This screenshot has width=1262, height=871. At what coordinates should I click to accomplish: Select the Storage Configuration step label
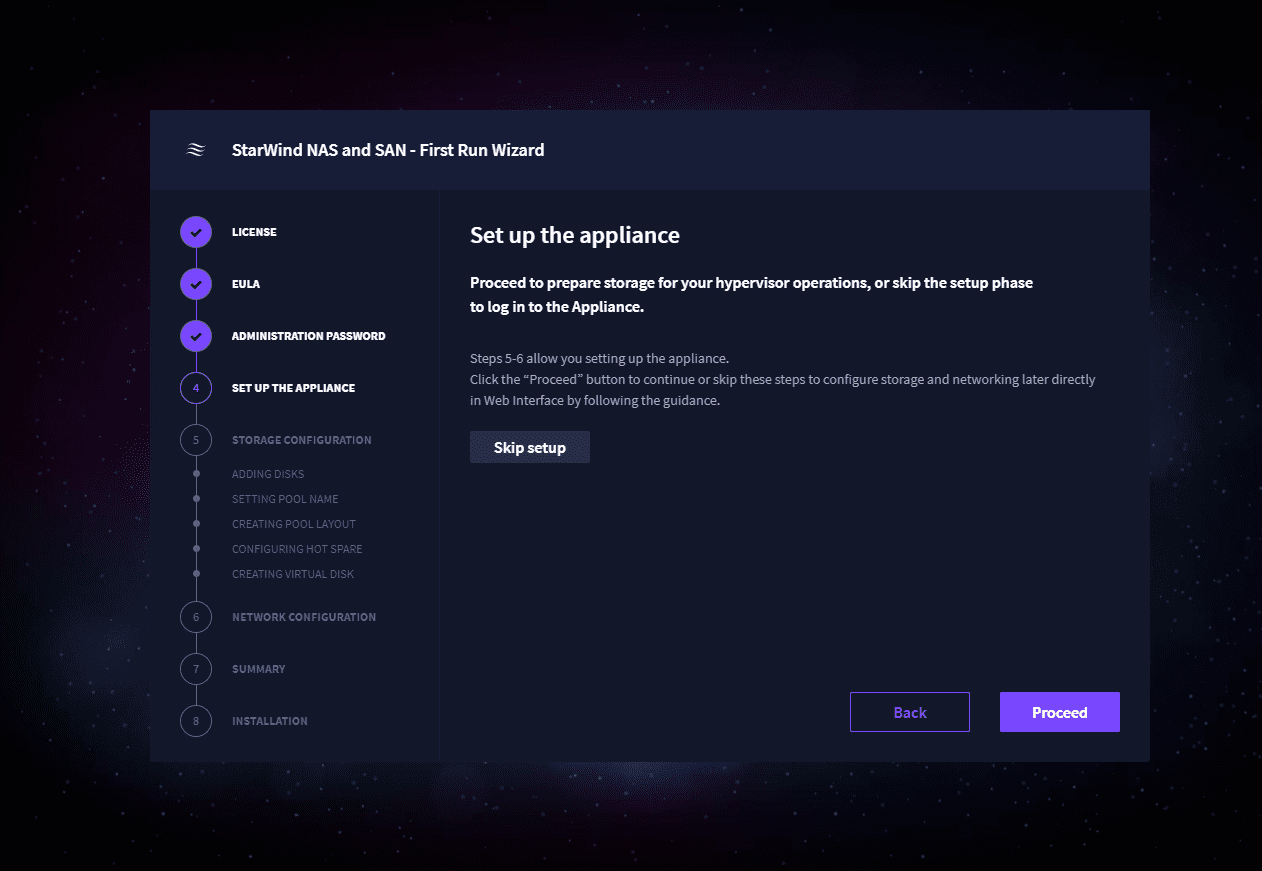coord(301,440)
